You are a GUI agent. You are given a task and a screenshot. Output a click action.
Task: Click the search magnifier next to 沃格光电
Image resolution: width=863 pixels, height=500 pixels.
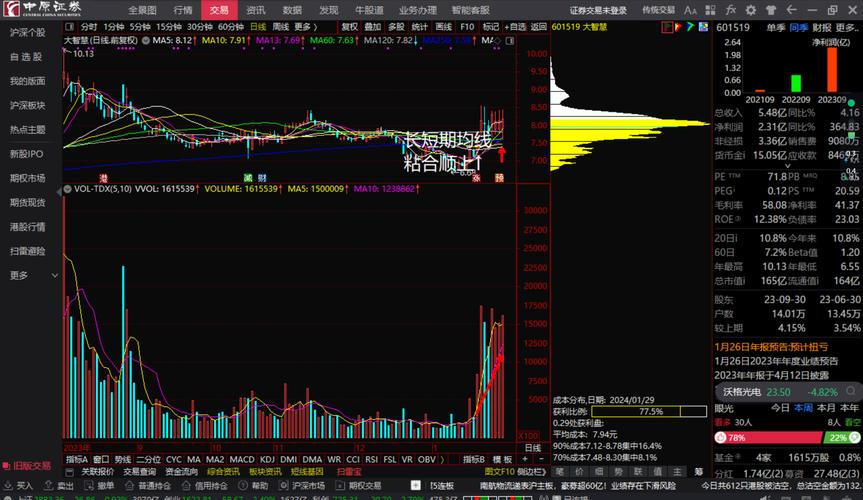(851, 391)
